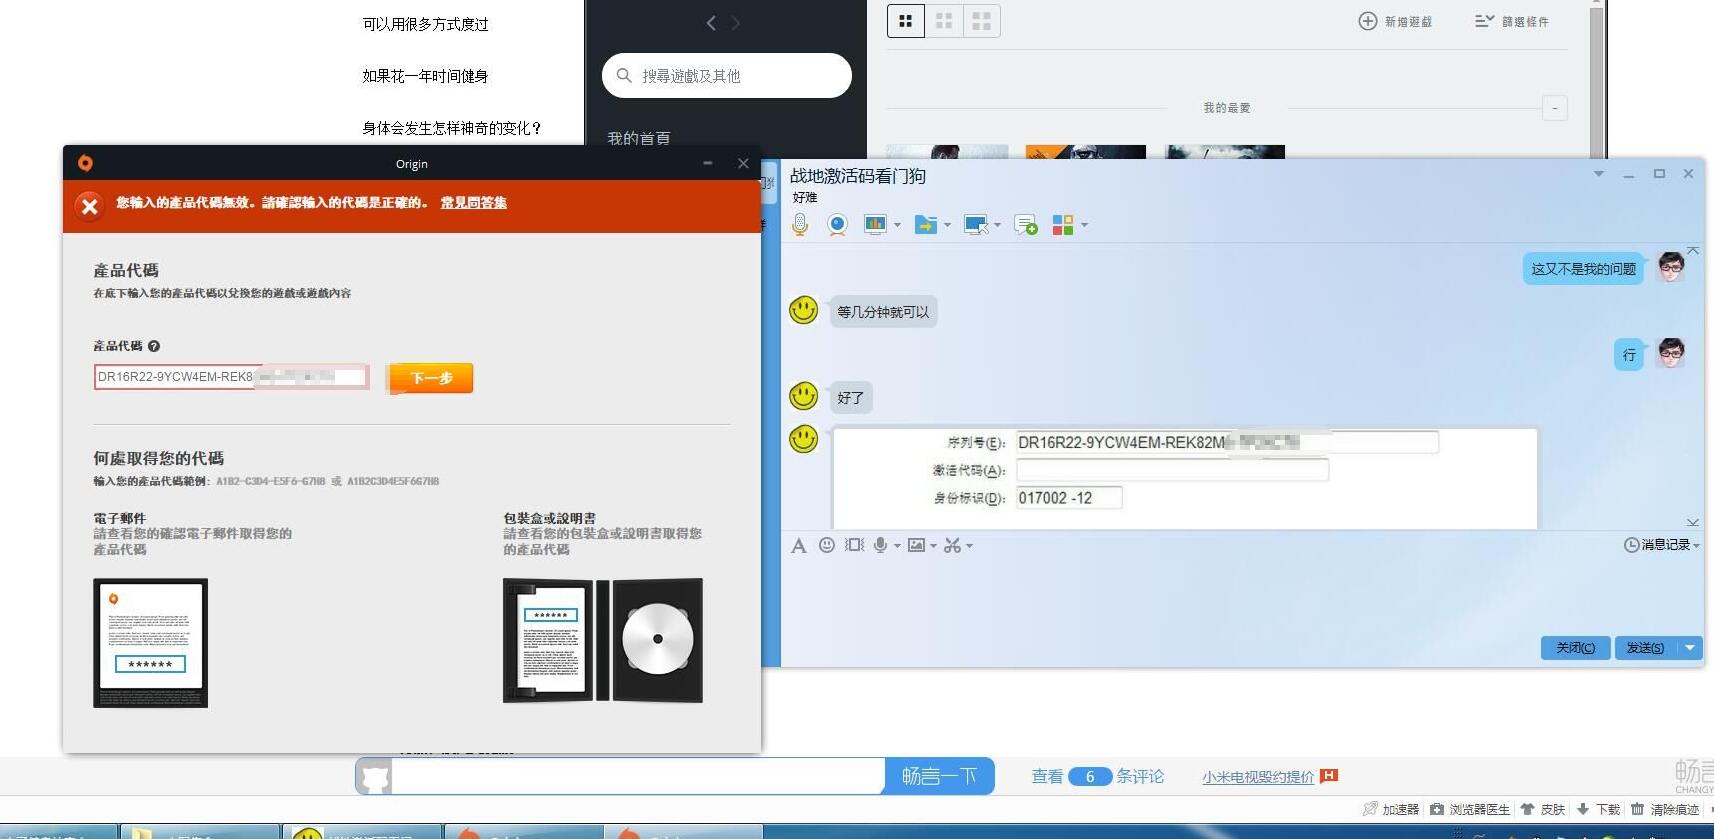Click the email code illustration thumbnail

(x=150, y=643)
